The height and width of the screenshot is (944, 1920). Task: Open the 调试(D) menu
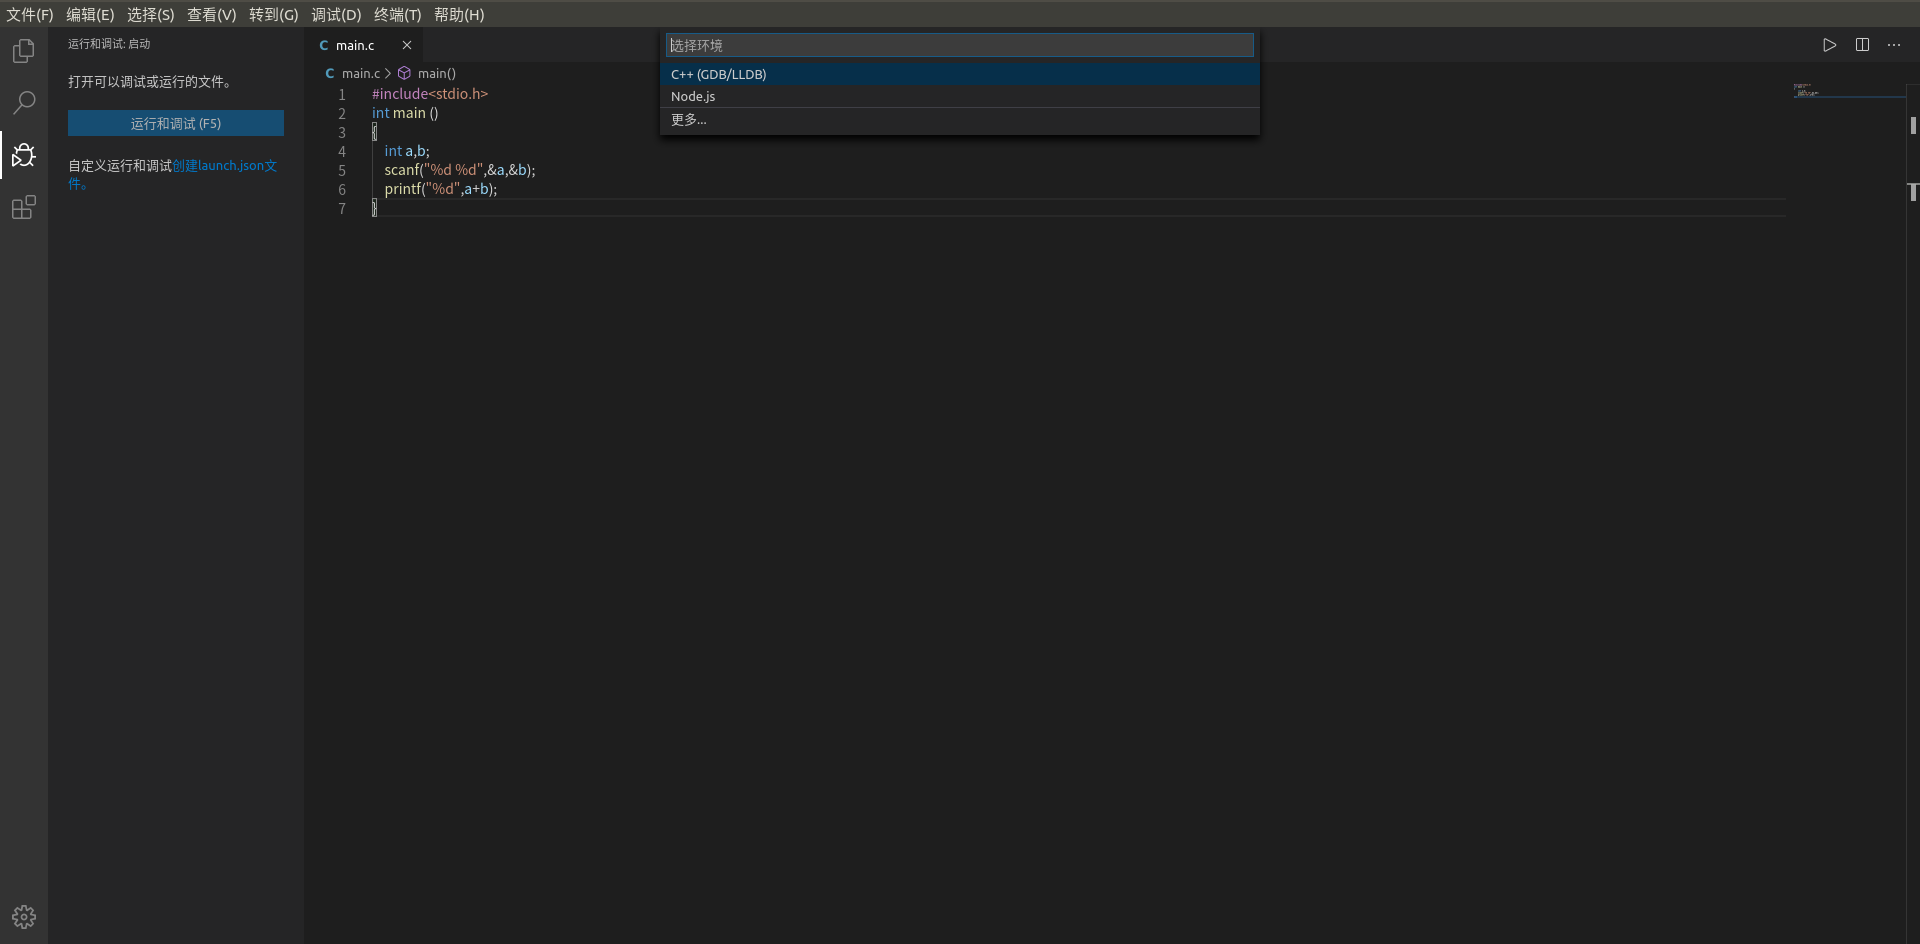click(x=335, y=14)
